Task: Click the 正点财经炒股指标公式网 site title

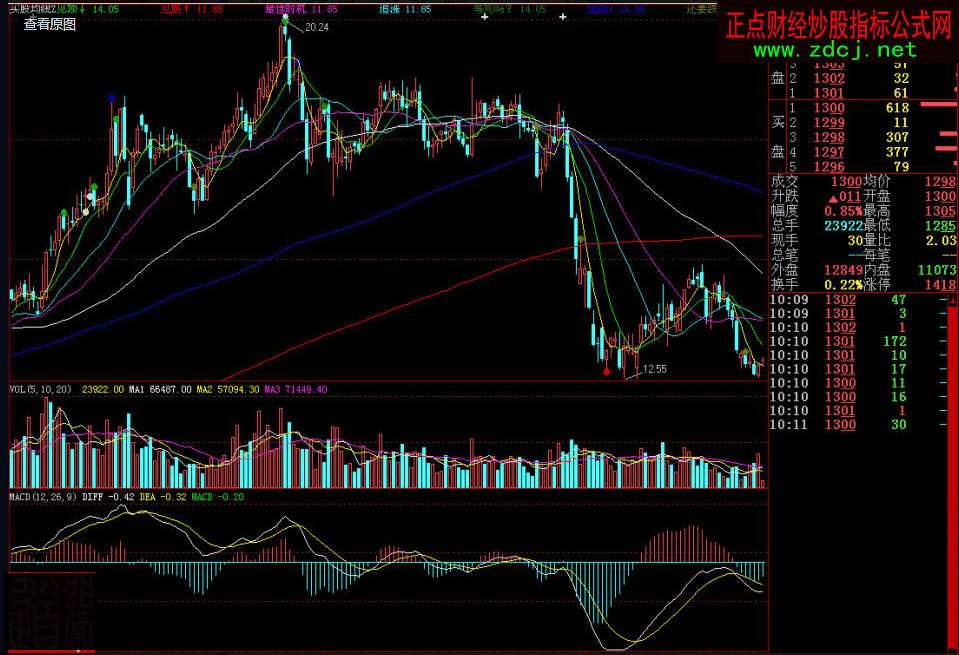Action: (837, 26)
